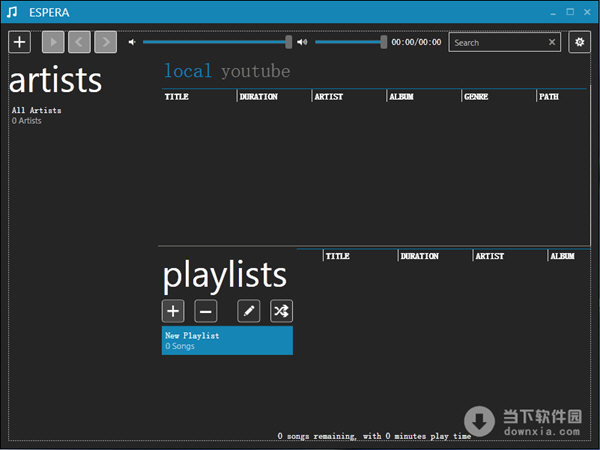Click the add songs plus button in toolbar

pyautogui.click(x=20, y=42)
